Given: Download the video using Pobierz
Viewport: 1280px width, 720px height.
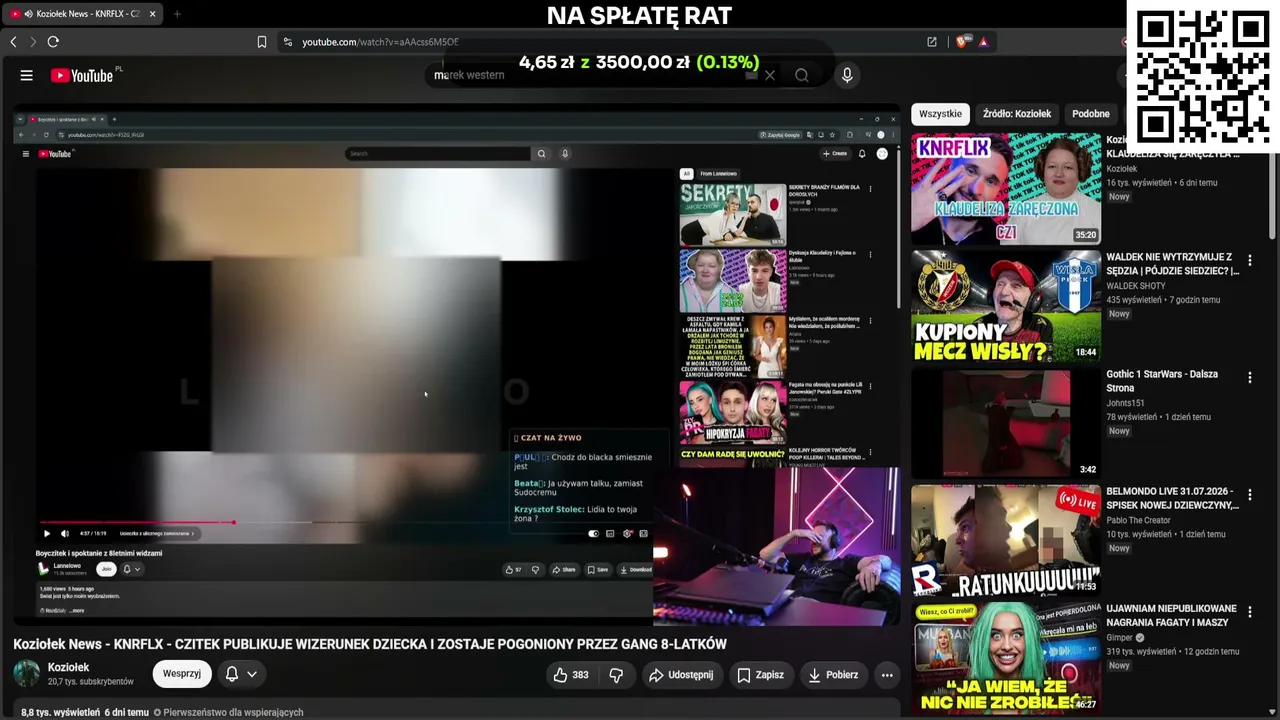Looking at the screenshot, I should 833,675.
